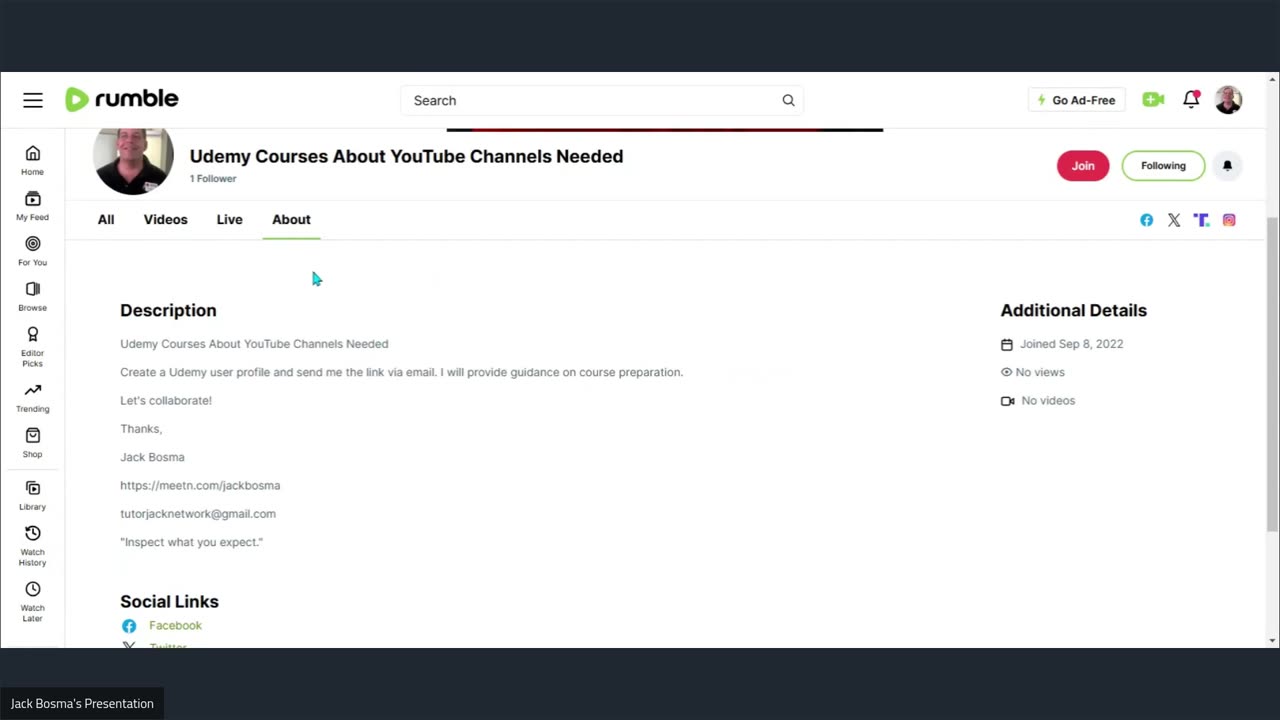Viewport: 1280px width, 720px height.
Task: Open Shop in sidebar
Action: (x=32, y=443)
